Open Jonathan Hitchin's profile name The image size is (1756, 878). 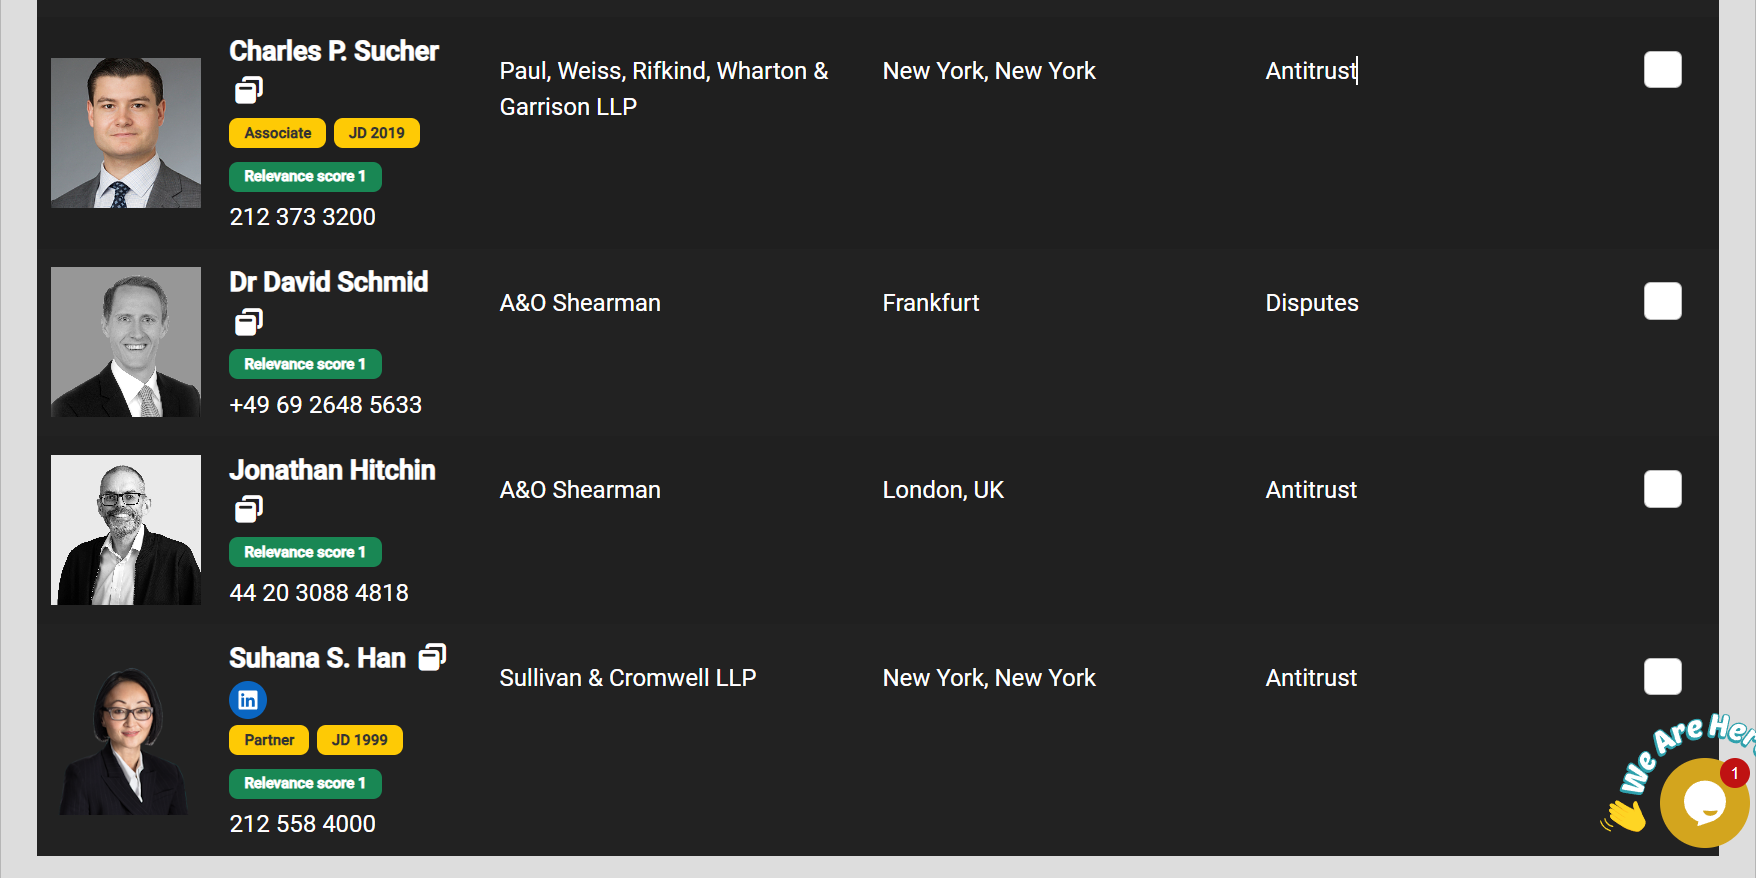pos(332,470)
